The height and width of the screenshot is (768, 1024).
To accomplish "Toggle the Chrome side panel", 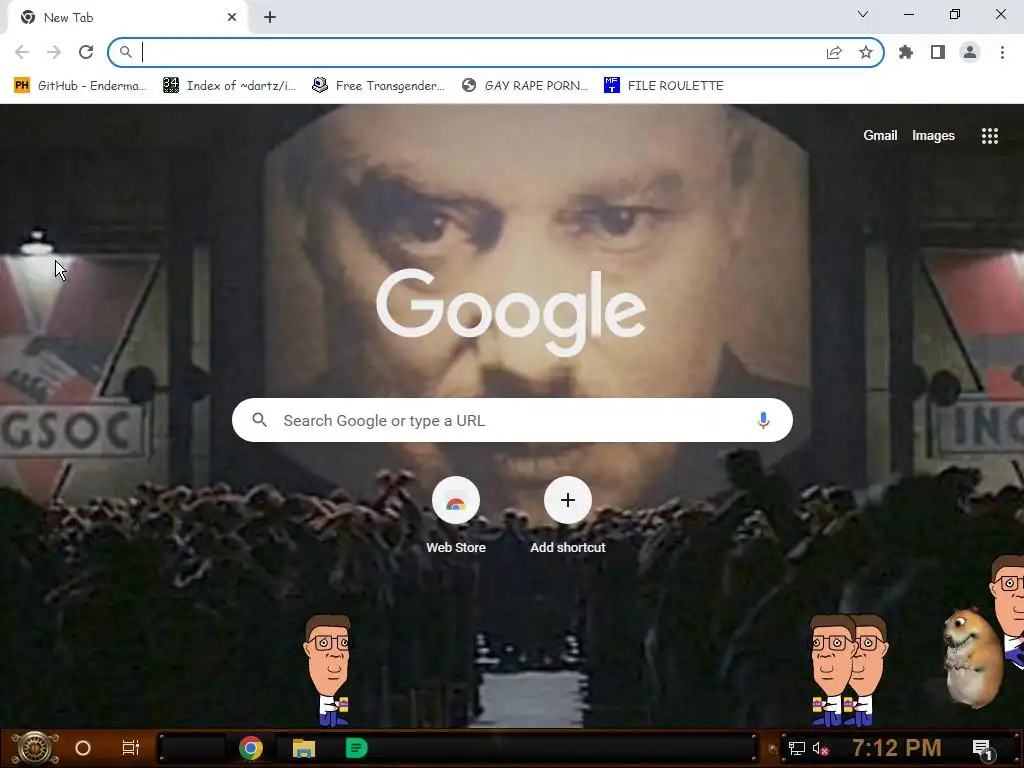I will pos(938,52).
